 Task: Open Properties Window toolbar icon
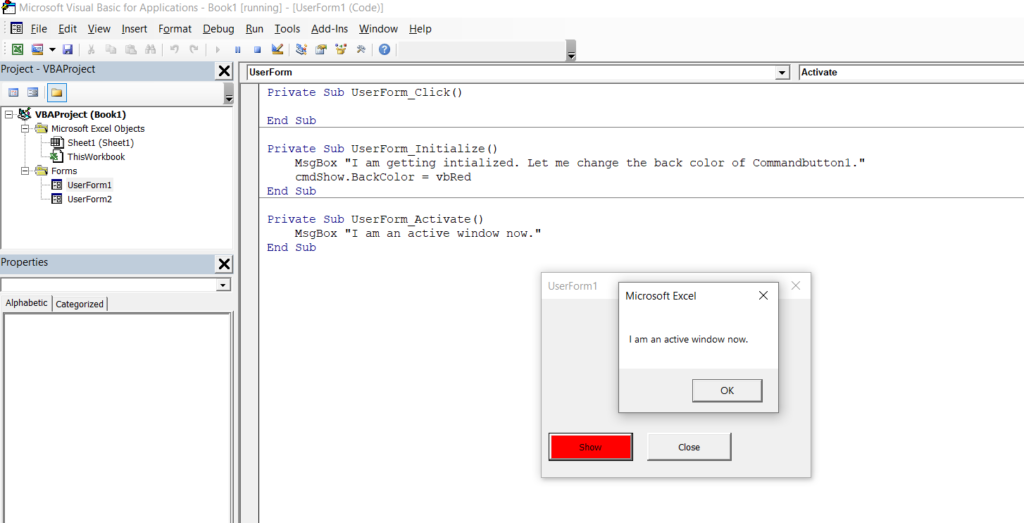[x=321, y=50]
